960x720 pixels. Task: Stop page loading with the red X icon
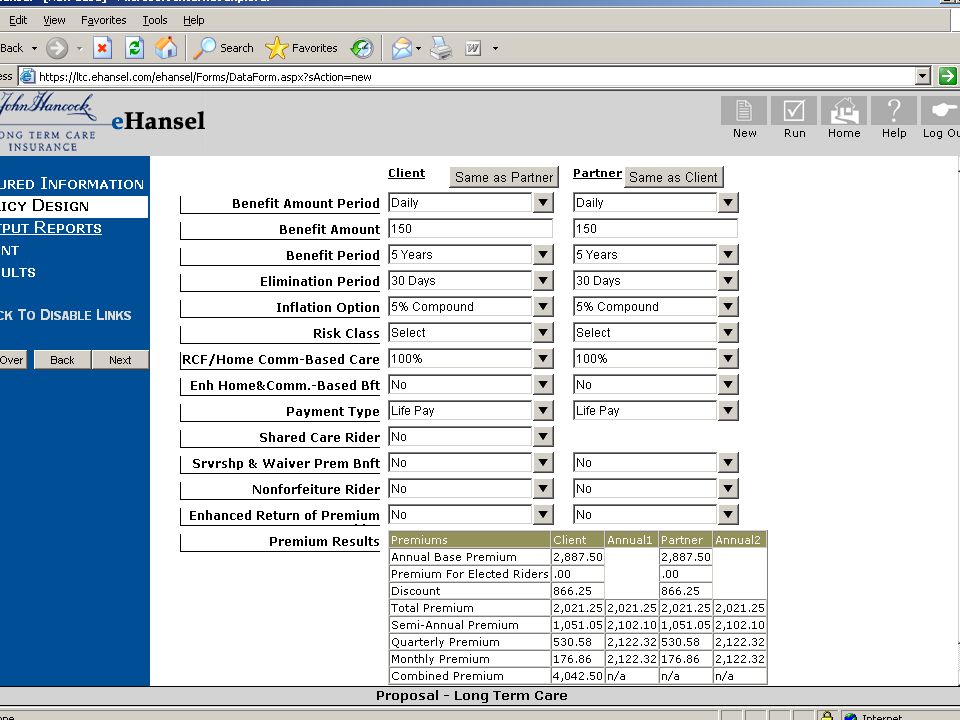102,48
